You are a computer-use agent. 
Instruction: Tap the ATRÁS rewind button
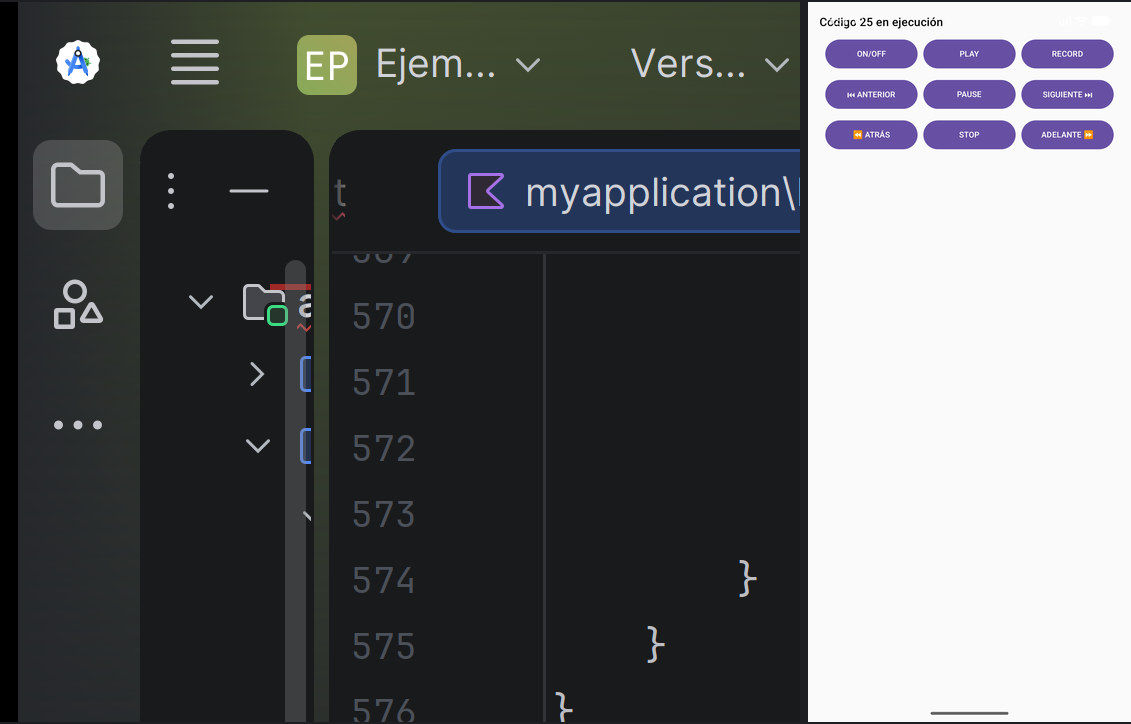coord(871,135)
